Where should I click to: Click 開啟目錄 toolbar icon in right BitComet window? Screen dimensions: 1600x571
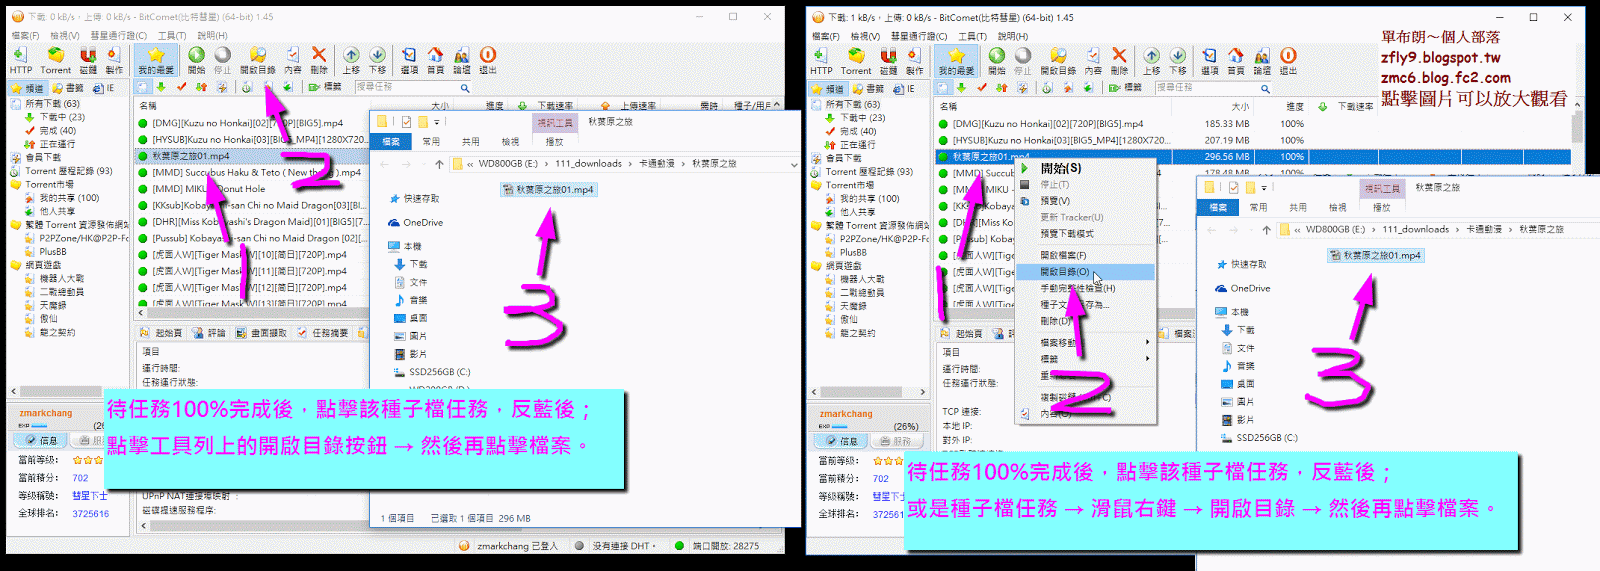click(x=1058, y=61)
